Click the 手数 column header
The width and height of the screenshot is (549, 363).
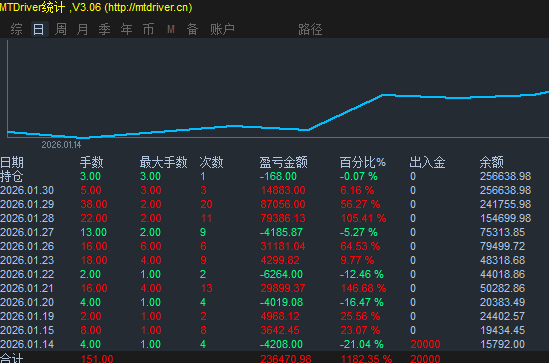point(91,162)
